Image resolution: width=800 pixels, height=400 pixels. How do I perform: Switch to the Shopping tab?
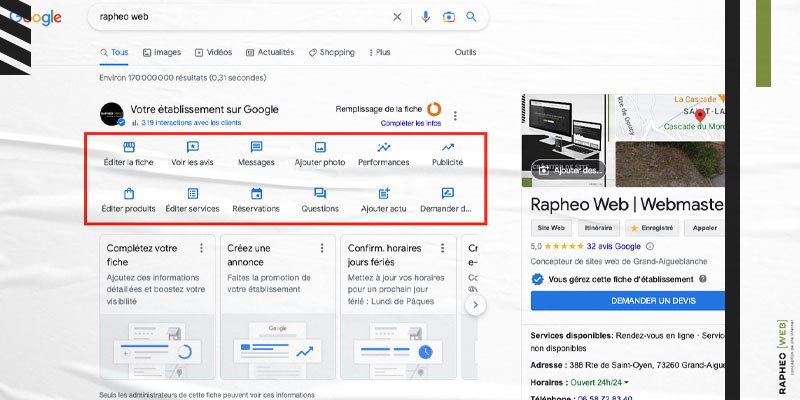[332, 52]
